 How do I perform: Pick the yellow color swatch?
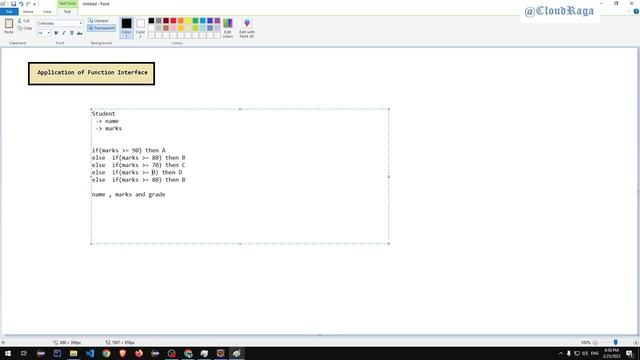188,21
